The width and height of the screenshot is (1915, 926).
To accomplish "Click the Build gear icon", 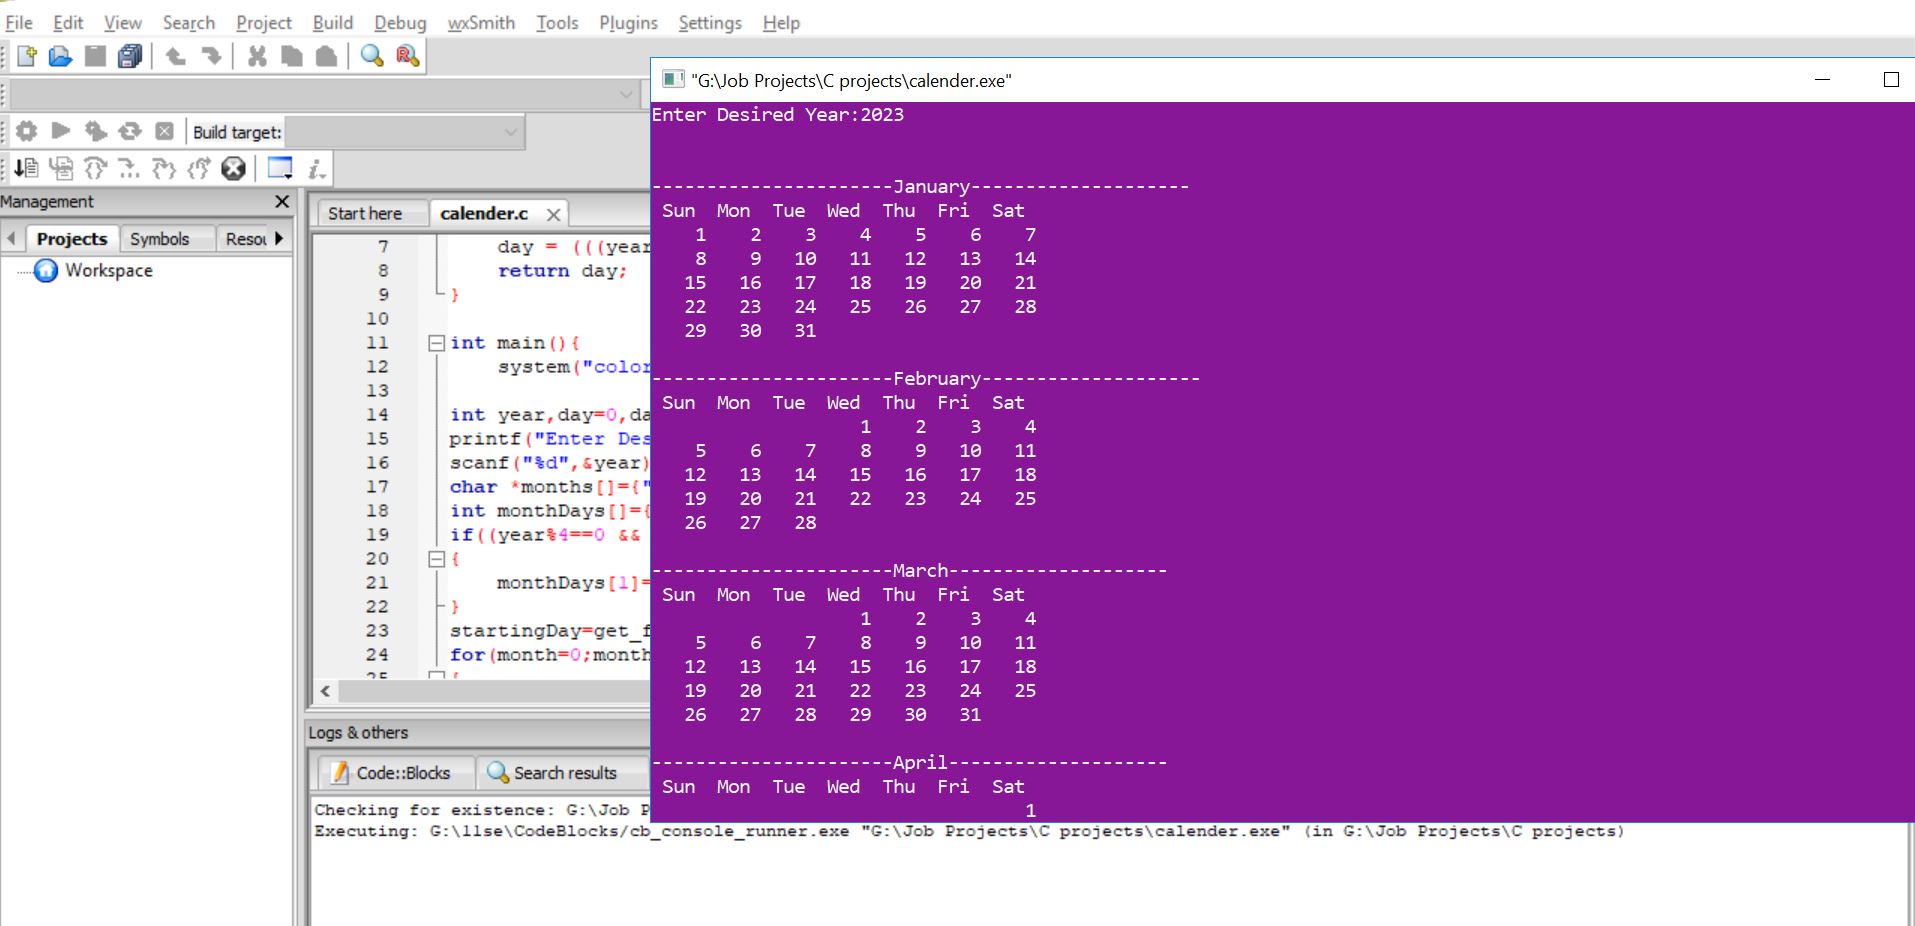I will point(27,131).
